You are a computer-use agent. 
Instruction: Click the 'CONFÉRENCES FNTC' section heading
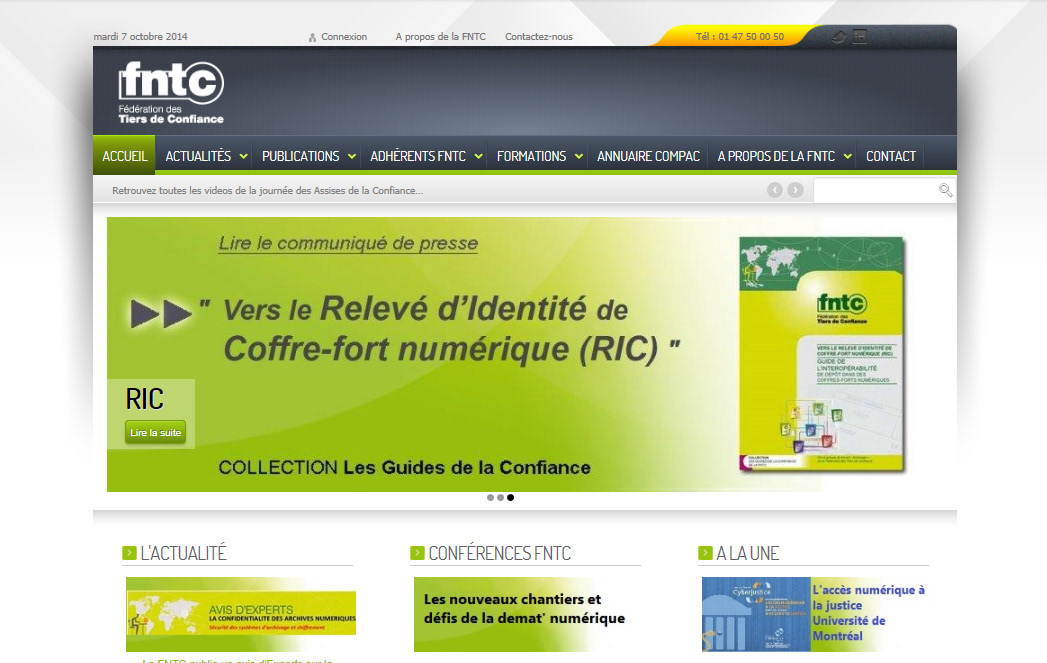pyautogui.click(x=499, y=553)
